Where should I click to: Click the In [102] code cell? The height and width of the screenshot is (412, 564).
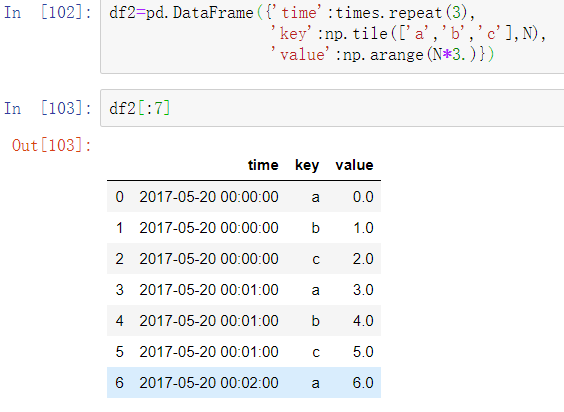click(x=332, y=36)
